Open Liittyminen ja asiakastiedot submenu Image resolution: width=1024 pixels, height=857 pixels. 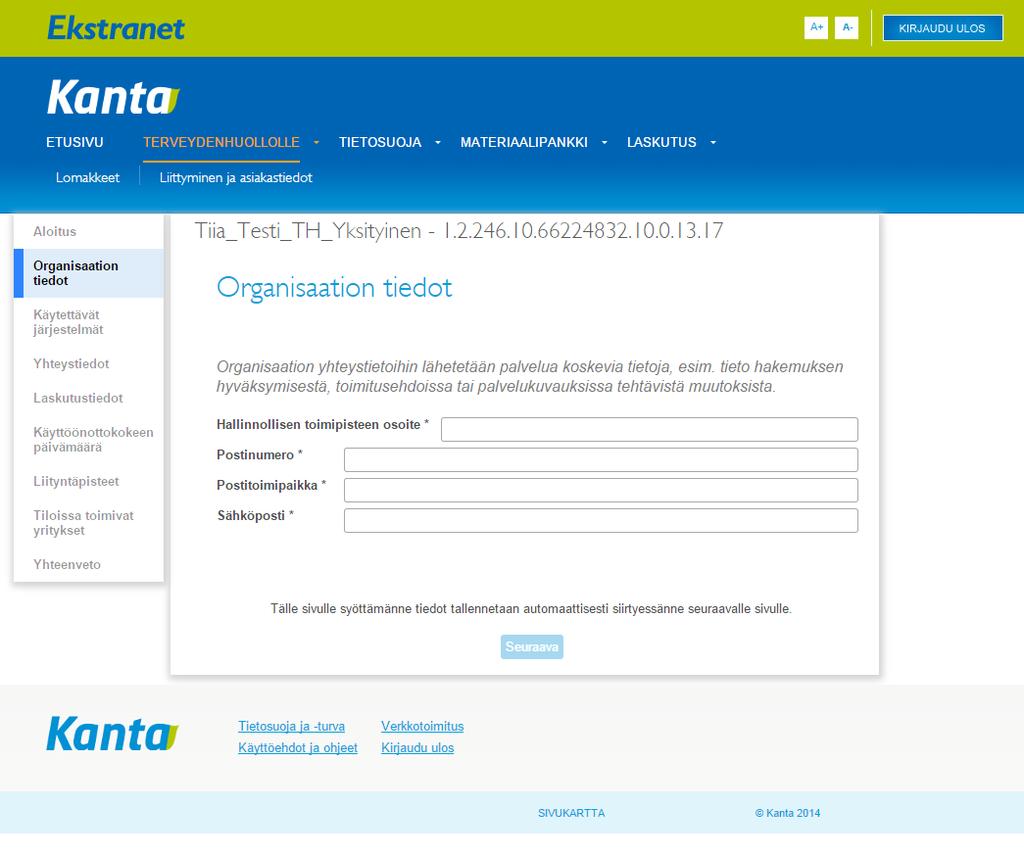pos(236,178)
